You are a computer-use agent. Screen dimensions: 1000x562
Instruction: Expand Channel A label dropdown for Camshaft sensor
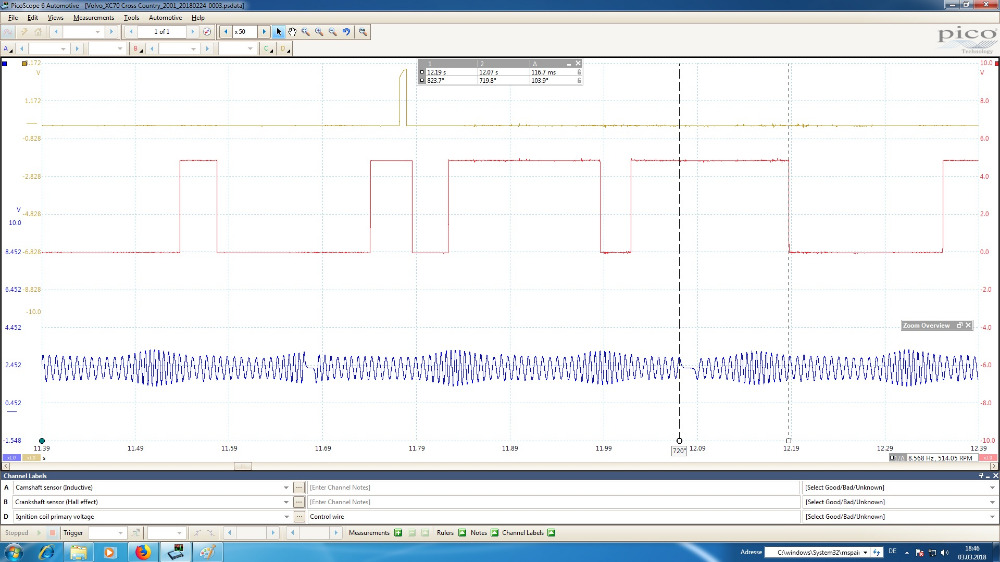(286, 487)
